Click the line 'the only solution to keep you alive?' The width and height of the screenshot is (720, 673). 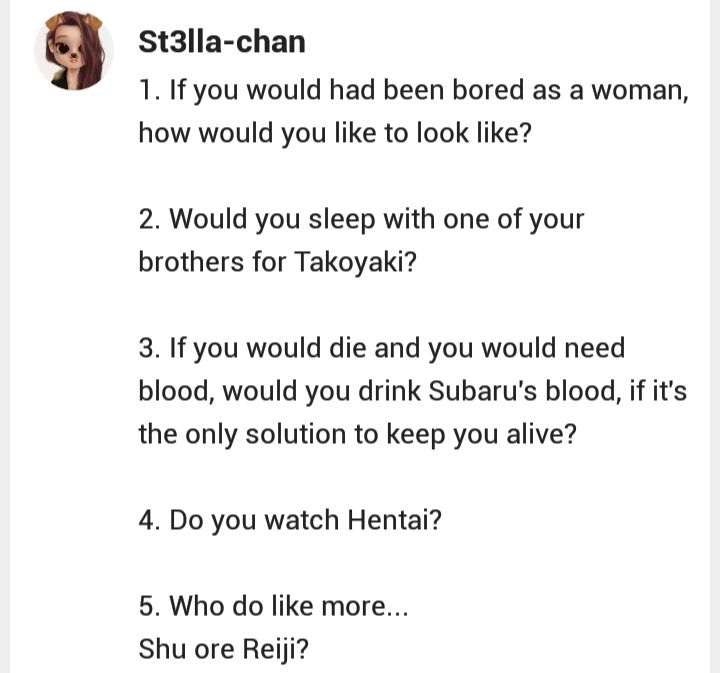[357, 434]
